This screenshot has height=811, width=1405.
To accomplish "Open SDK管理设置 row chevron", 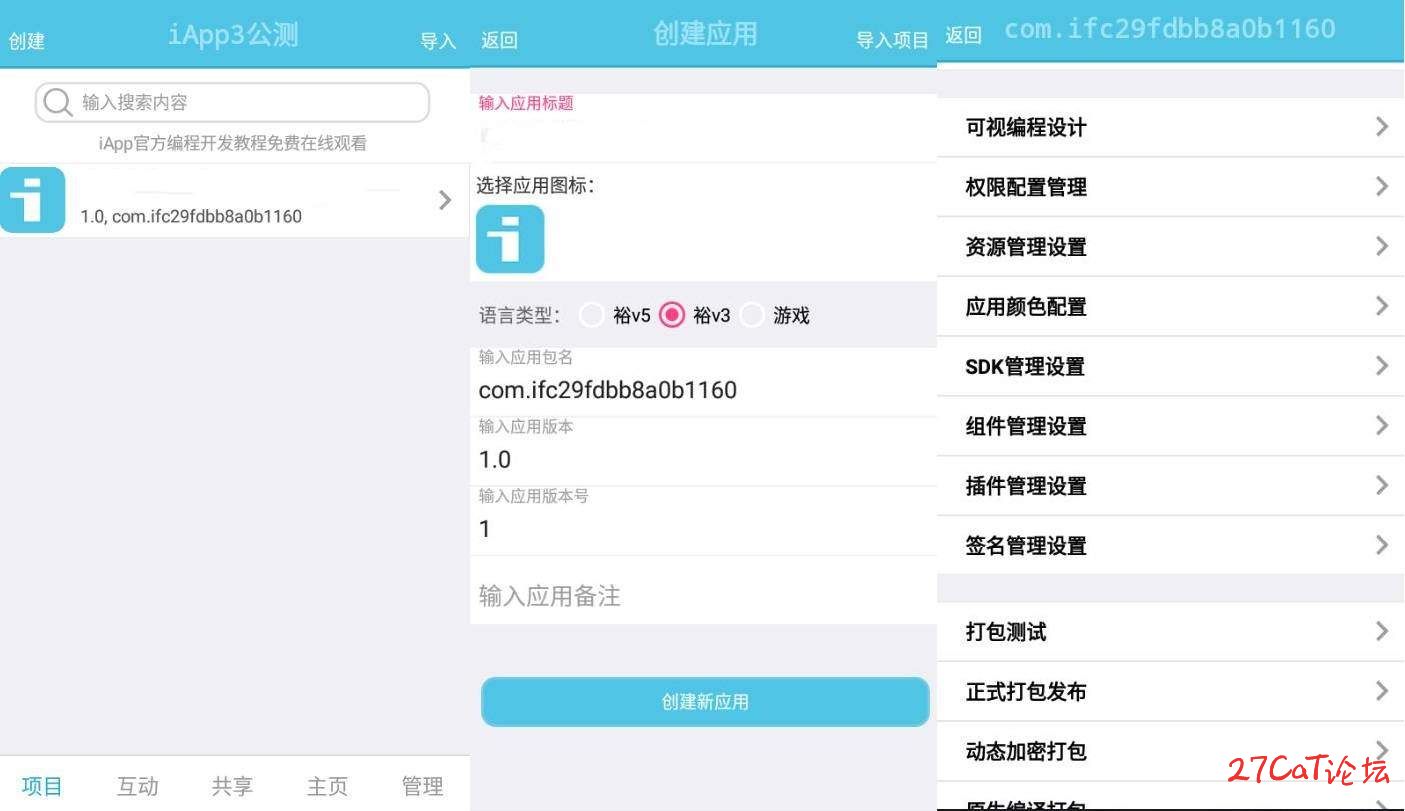I will click(x=1382, y=366).
